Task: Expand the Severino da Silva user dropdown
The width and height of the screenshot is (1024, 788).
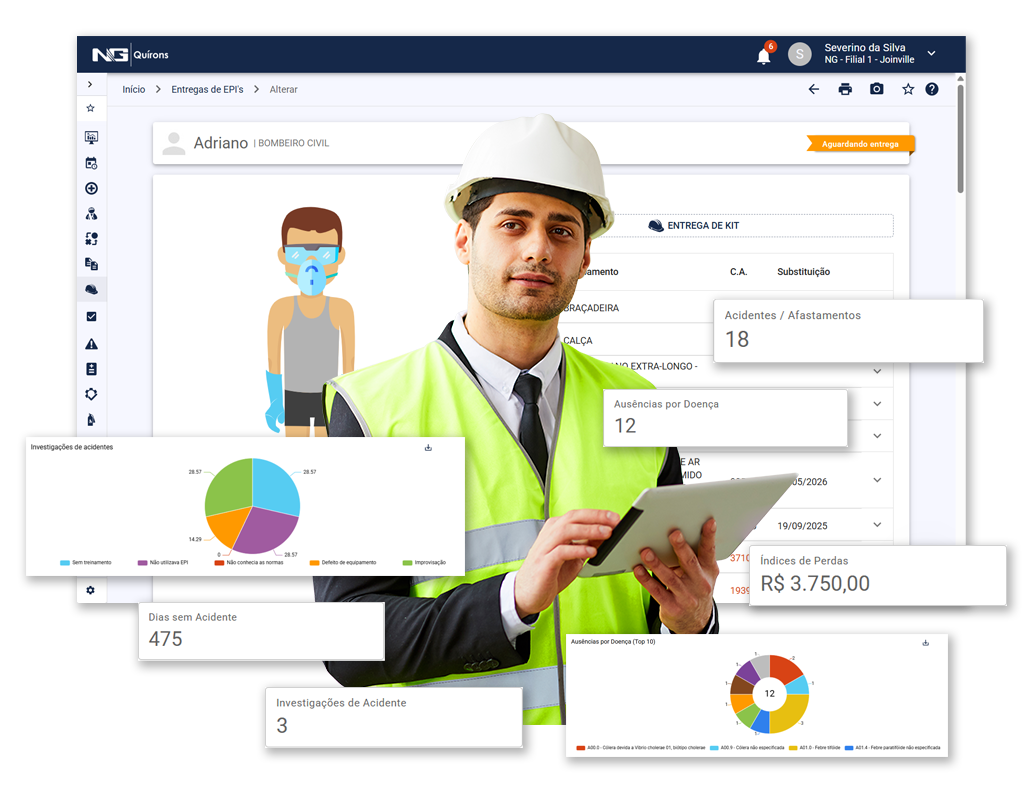Action: coord(932,53)
